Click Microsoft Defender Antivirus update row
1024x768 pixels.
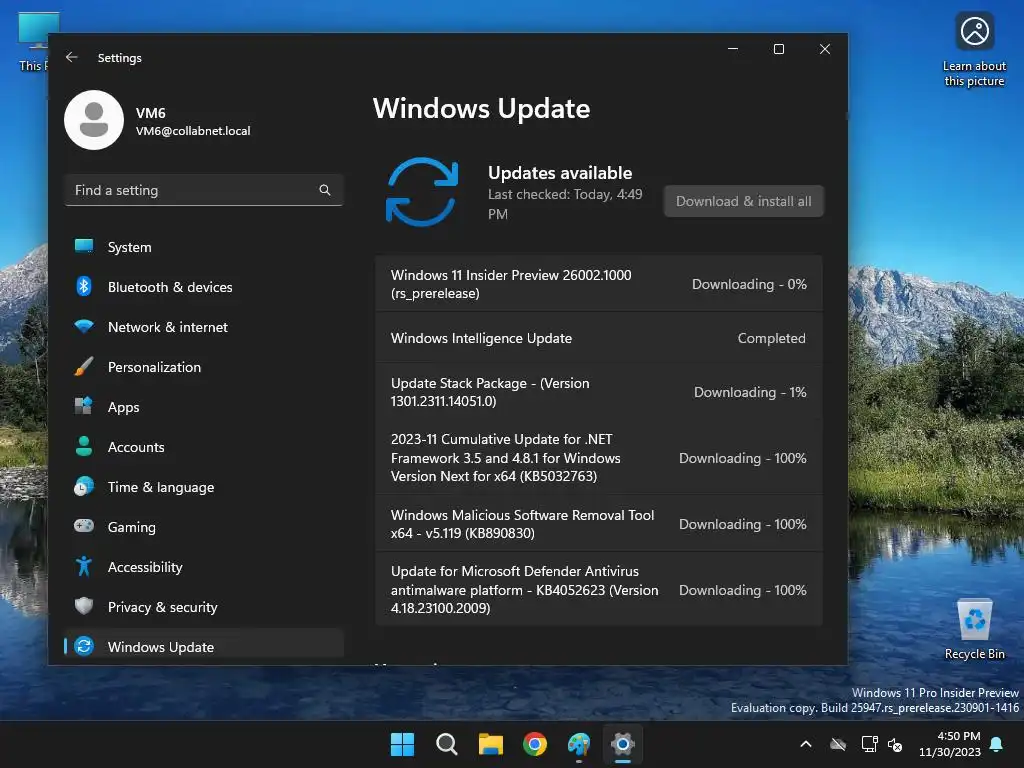pos(599,590)
